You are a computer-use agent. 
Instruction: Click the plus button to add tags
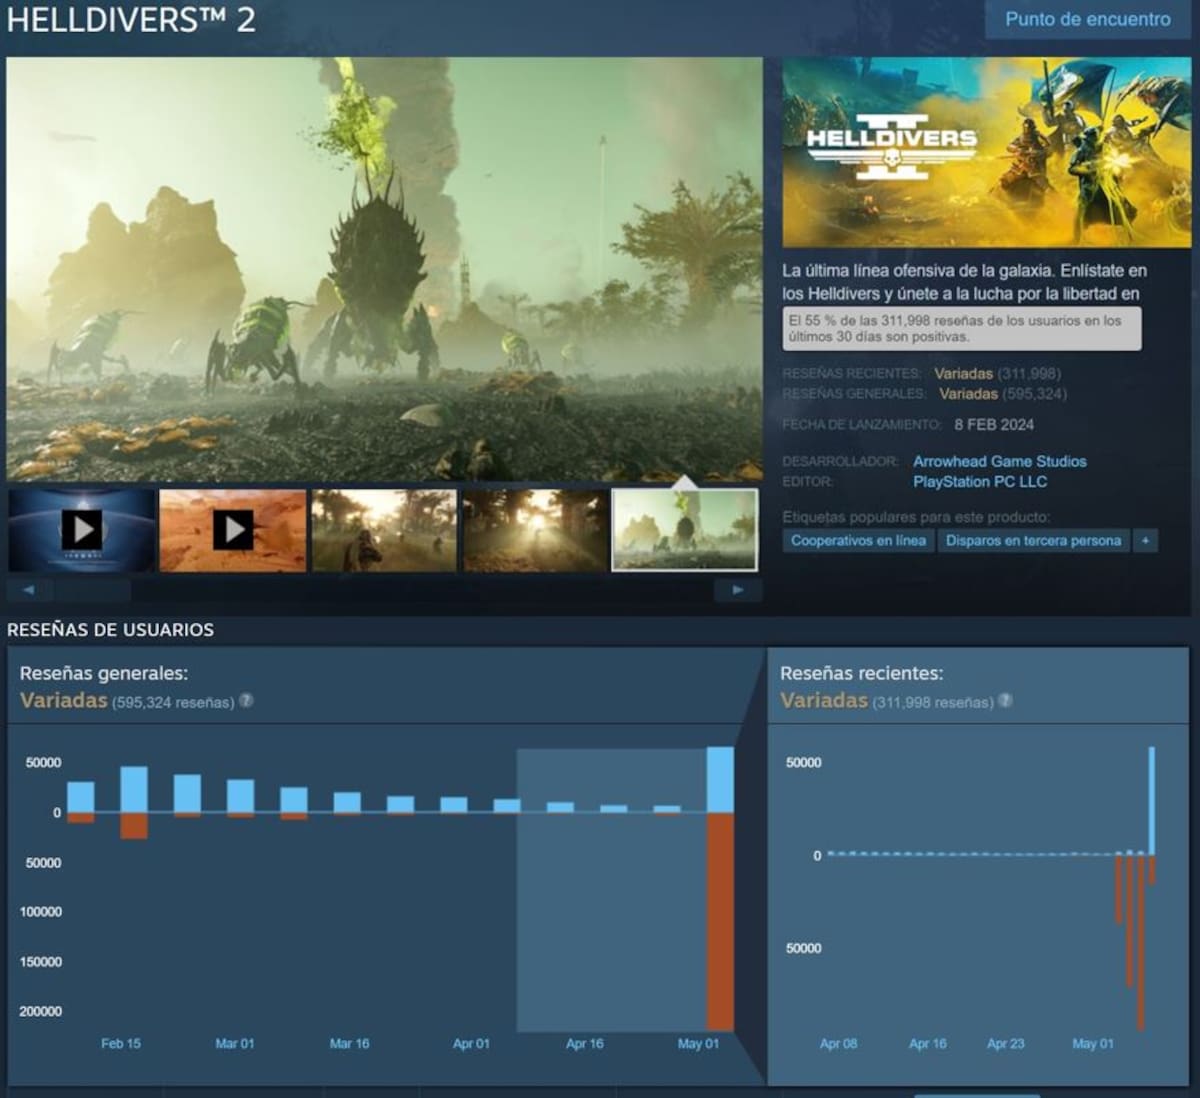pos(1146,541)
